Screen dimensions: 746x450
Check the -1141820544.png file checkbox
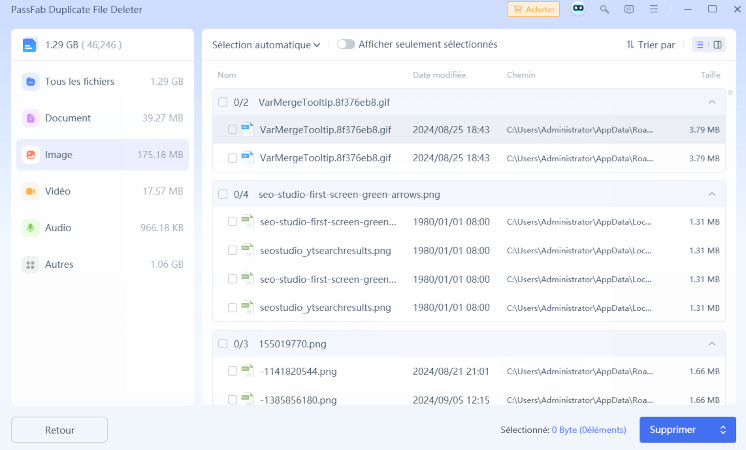click(x=232, y=371)
